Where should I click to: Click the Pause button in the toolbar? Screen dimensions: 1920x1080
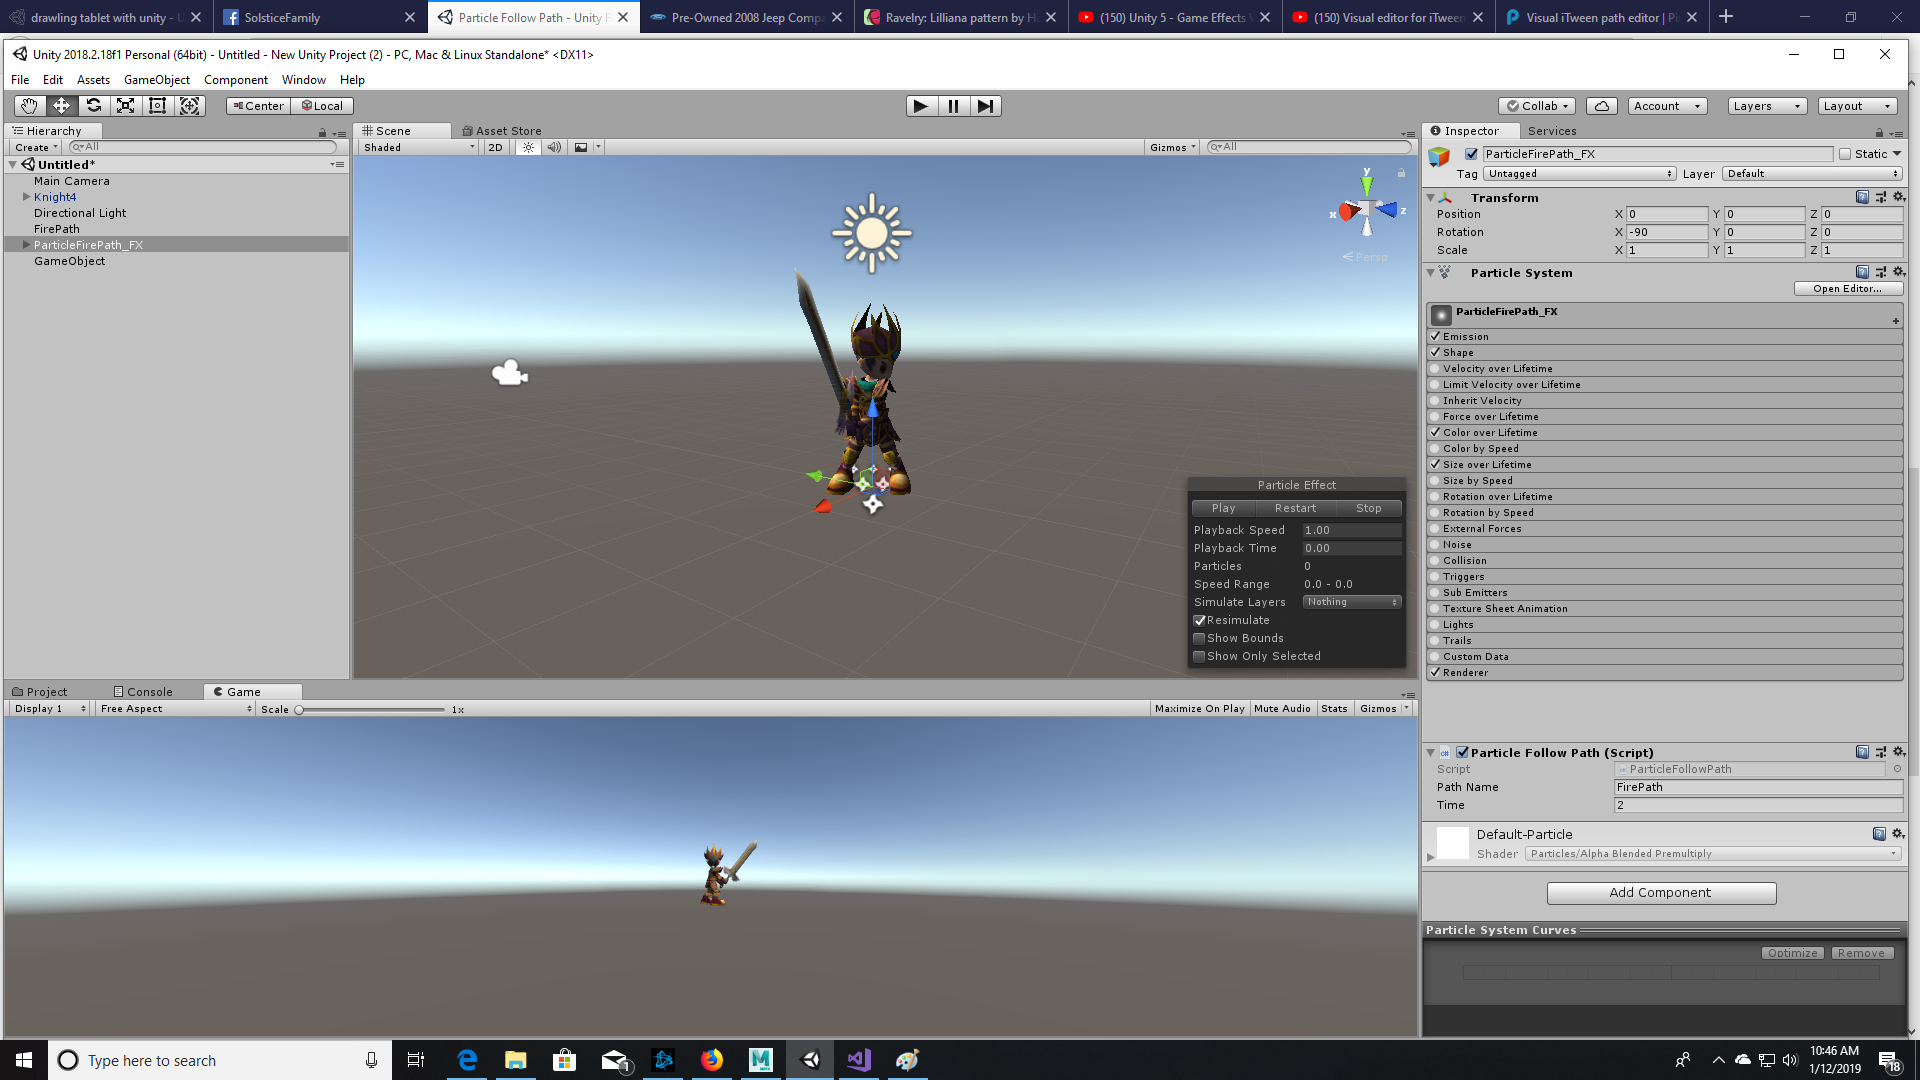point(953,105)
